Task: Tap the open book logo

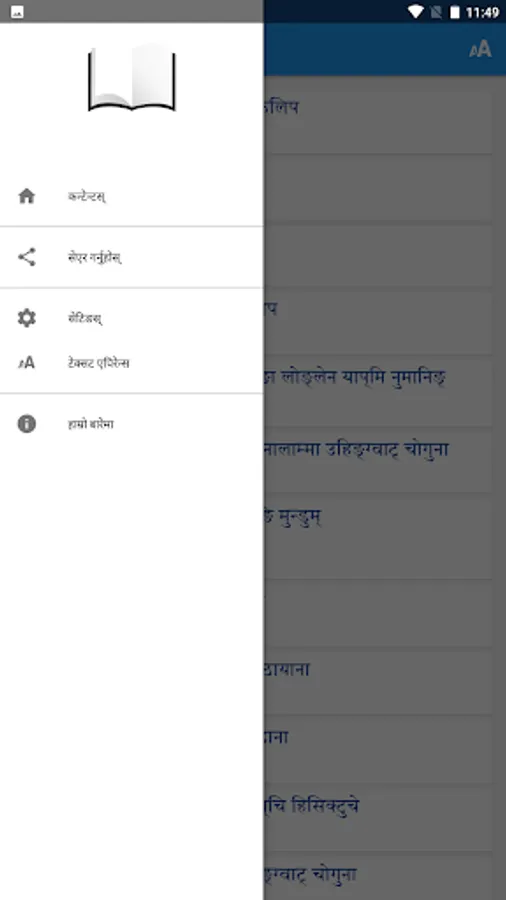Action: 132,78
